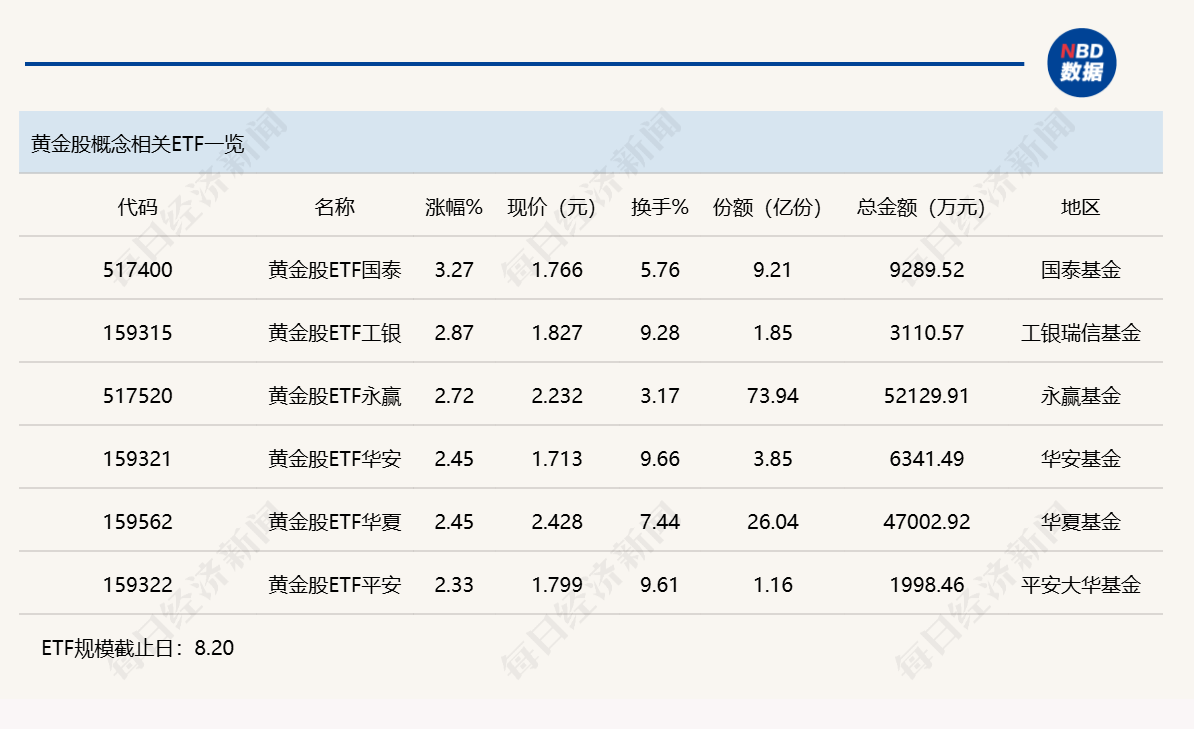
Task: Select total amount 1998.46
Action: [x=927, y=585]
